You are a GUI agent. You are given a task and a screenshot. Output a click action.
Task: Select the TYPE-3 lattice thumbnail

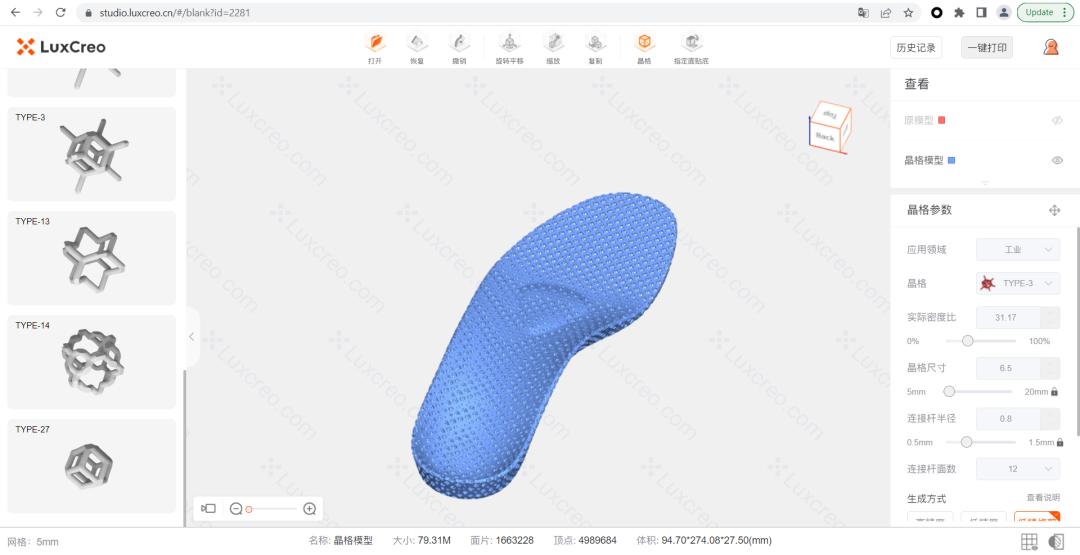pos(92,154)
